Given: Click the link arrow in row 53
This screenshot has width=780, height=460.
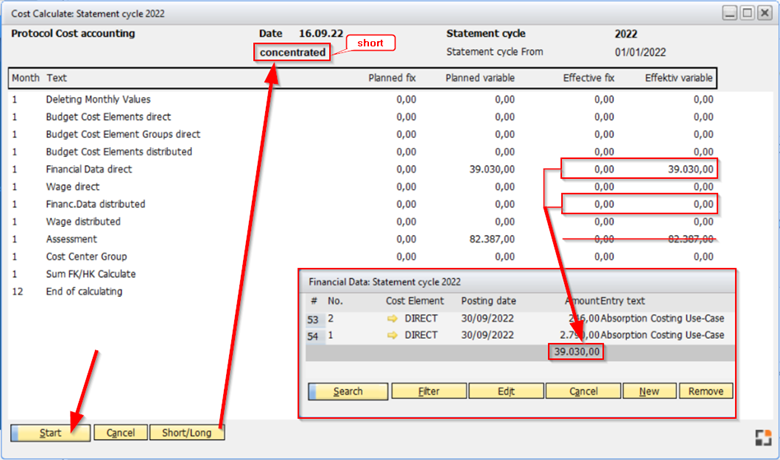Looking at the screenshot, I should (x=394, y=318).
